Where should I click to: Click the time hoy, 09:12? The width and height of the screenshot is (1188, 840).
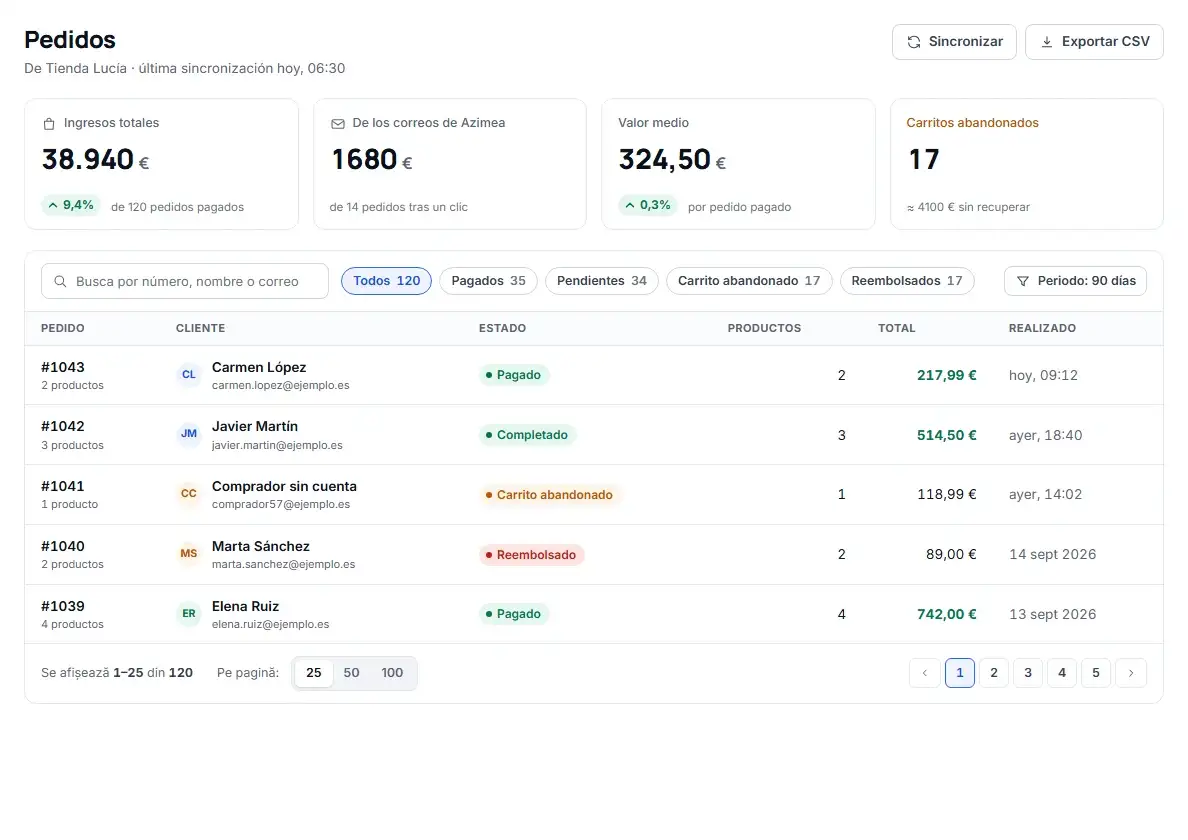(1043, 375)
